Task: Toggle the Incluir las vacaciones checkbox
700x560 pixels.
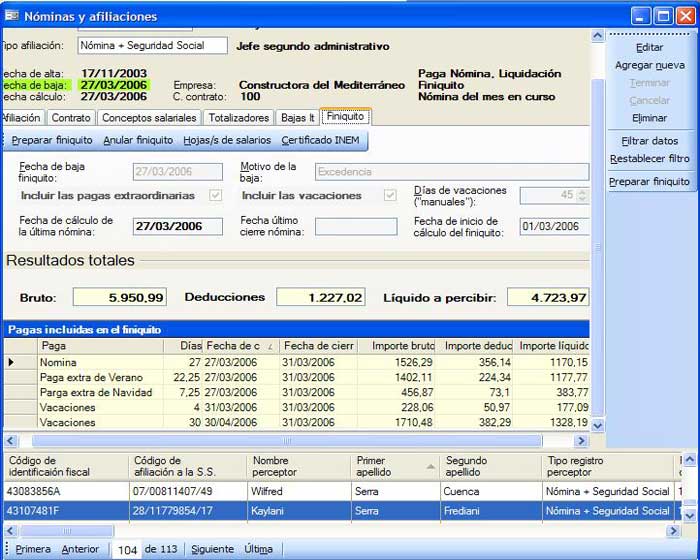Action: click(x=390, y=195)
